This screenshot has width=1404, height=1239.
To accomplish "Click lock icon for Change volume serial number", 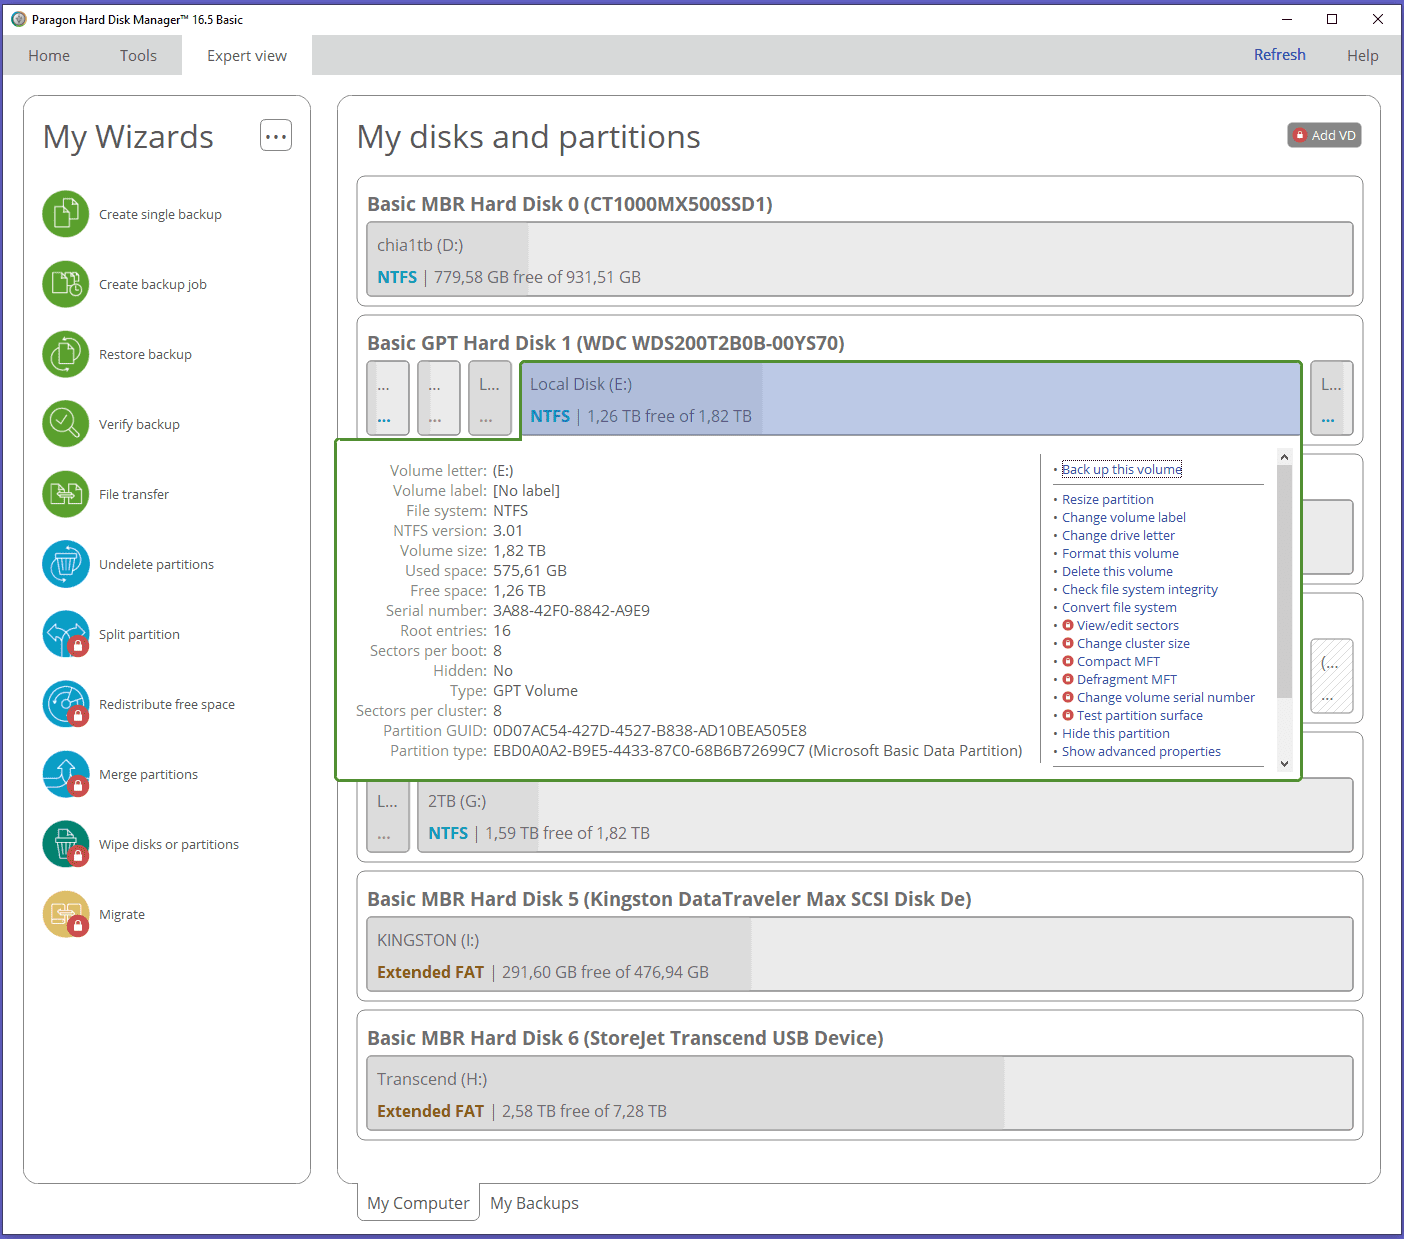I will click(1068, 698).
